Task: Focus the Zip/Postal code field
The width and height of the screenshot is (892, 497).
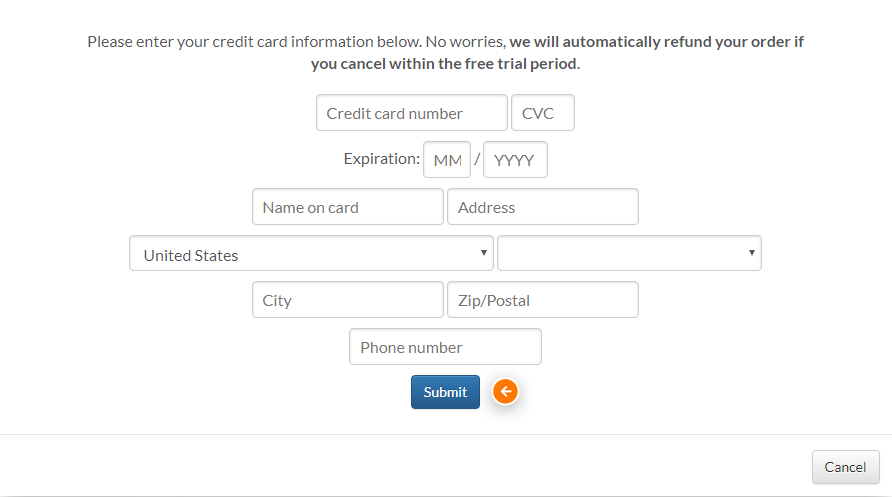Action: 543,299
